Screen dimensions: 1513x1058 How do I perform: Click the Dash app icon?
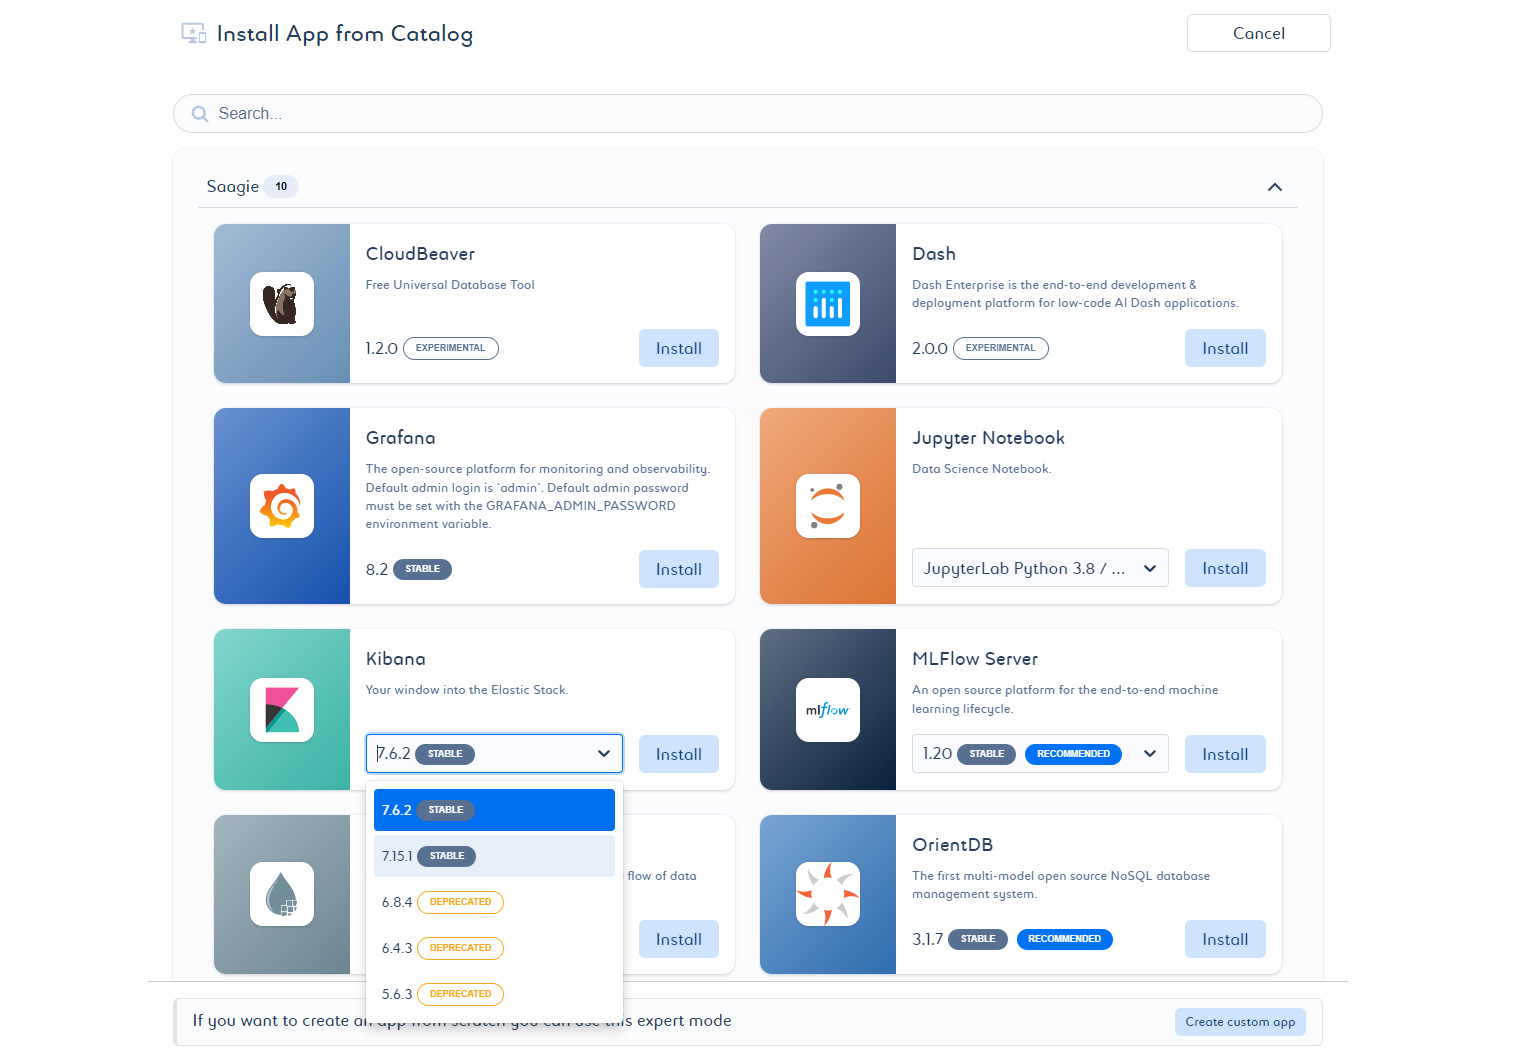pyautogui.click(x=828, y=304)
